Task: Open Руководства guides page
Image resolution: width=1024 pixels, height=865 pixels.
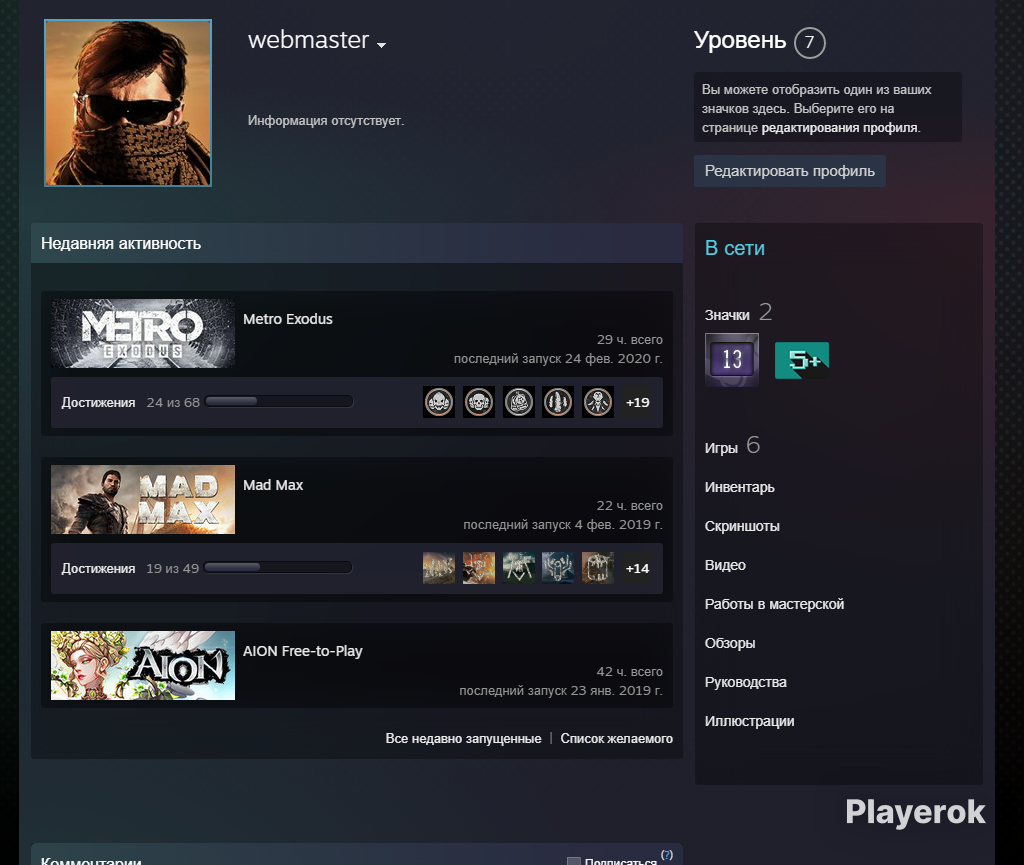Action: [746, 682]
